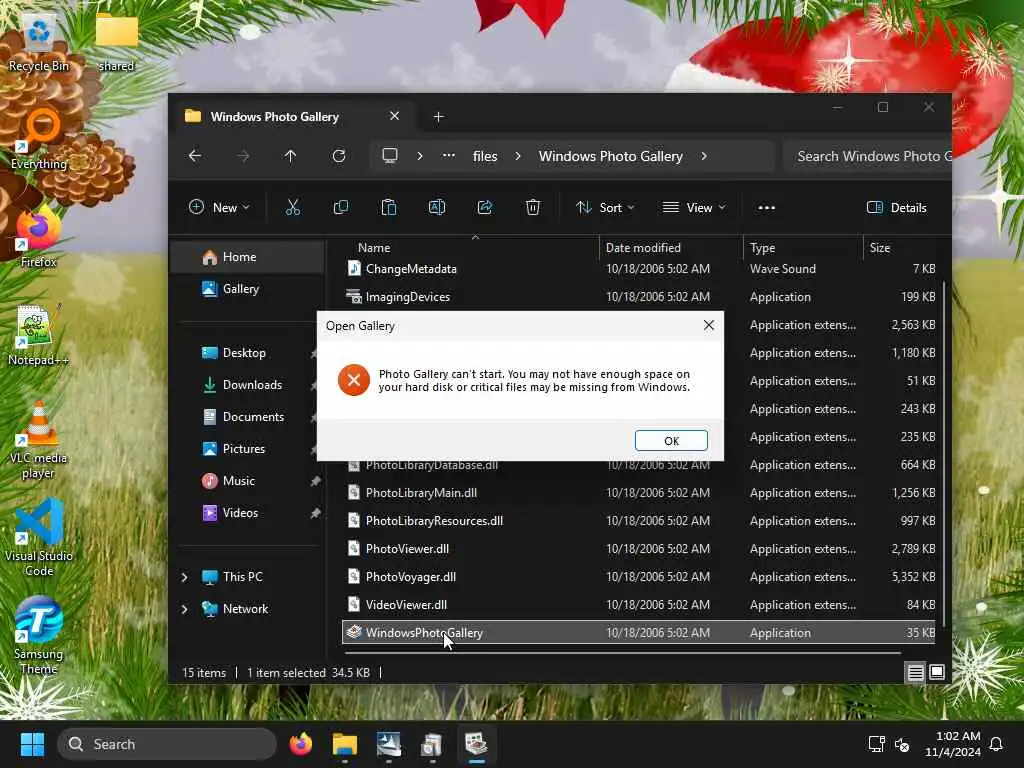The height and width of the screenshot is (768, 1024).
Task: Switch to large thumbnails view icon in status bar
Action: click(x=936, y=672)
